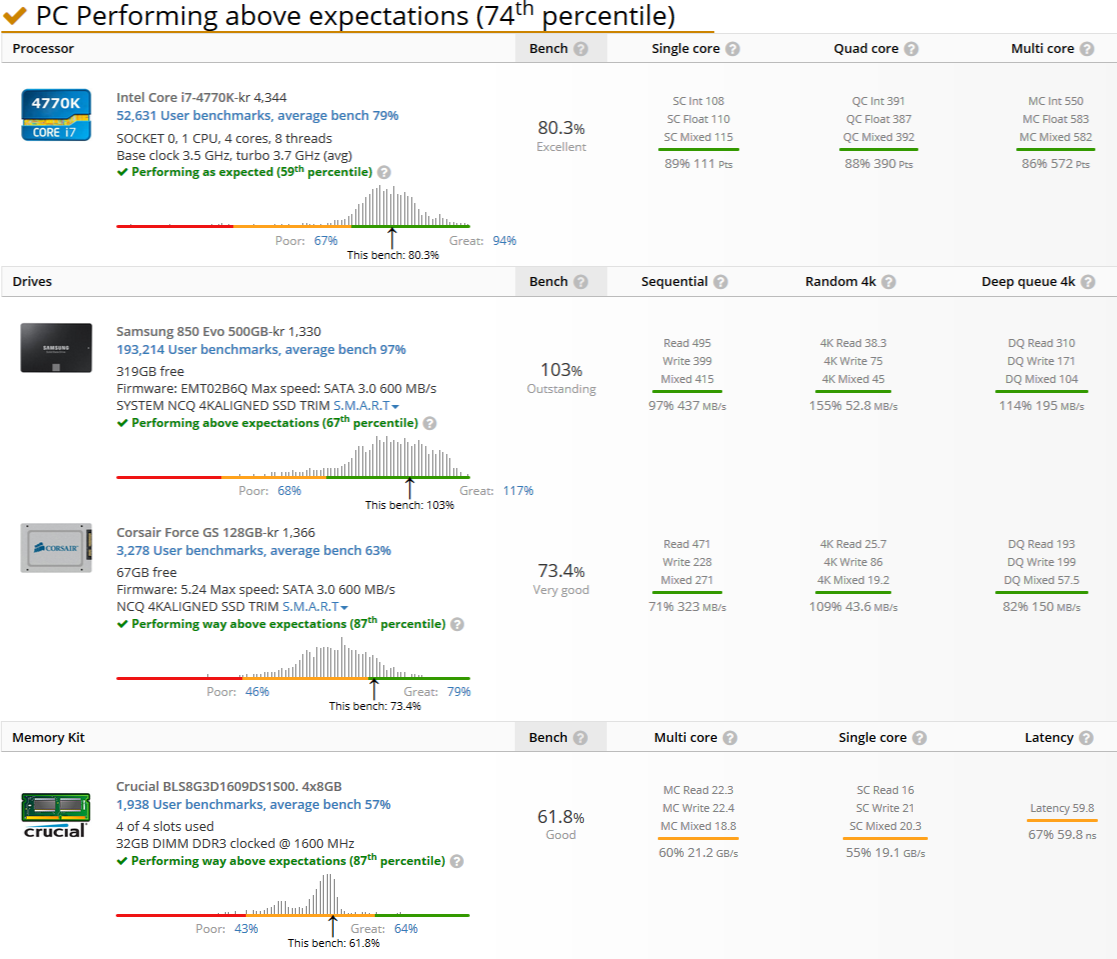Click '67% 59.8 ns' latency result
Image resolution: width=1117 pixels, height=959 pixels.
pos(1061,835)
